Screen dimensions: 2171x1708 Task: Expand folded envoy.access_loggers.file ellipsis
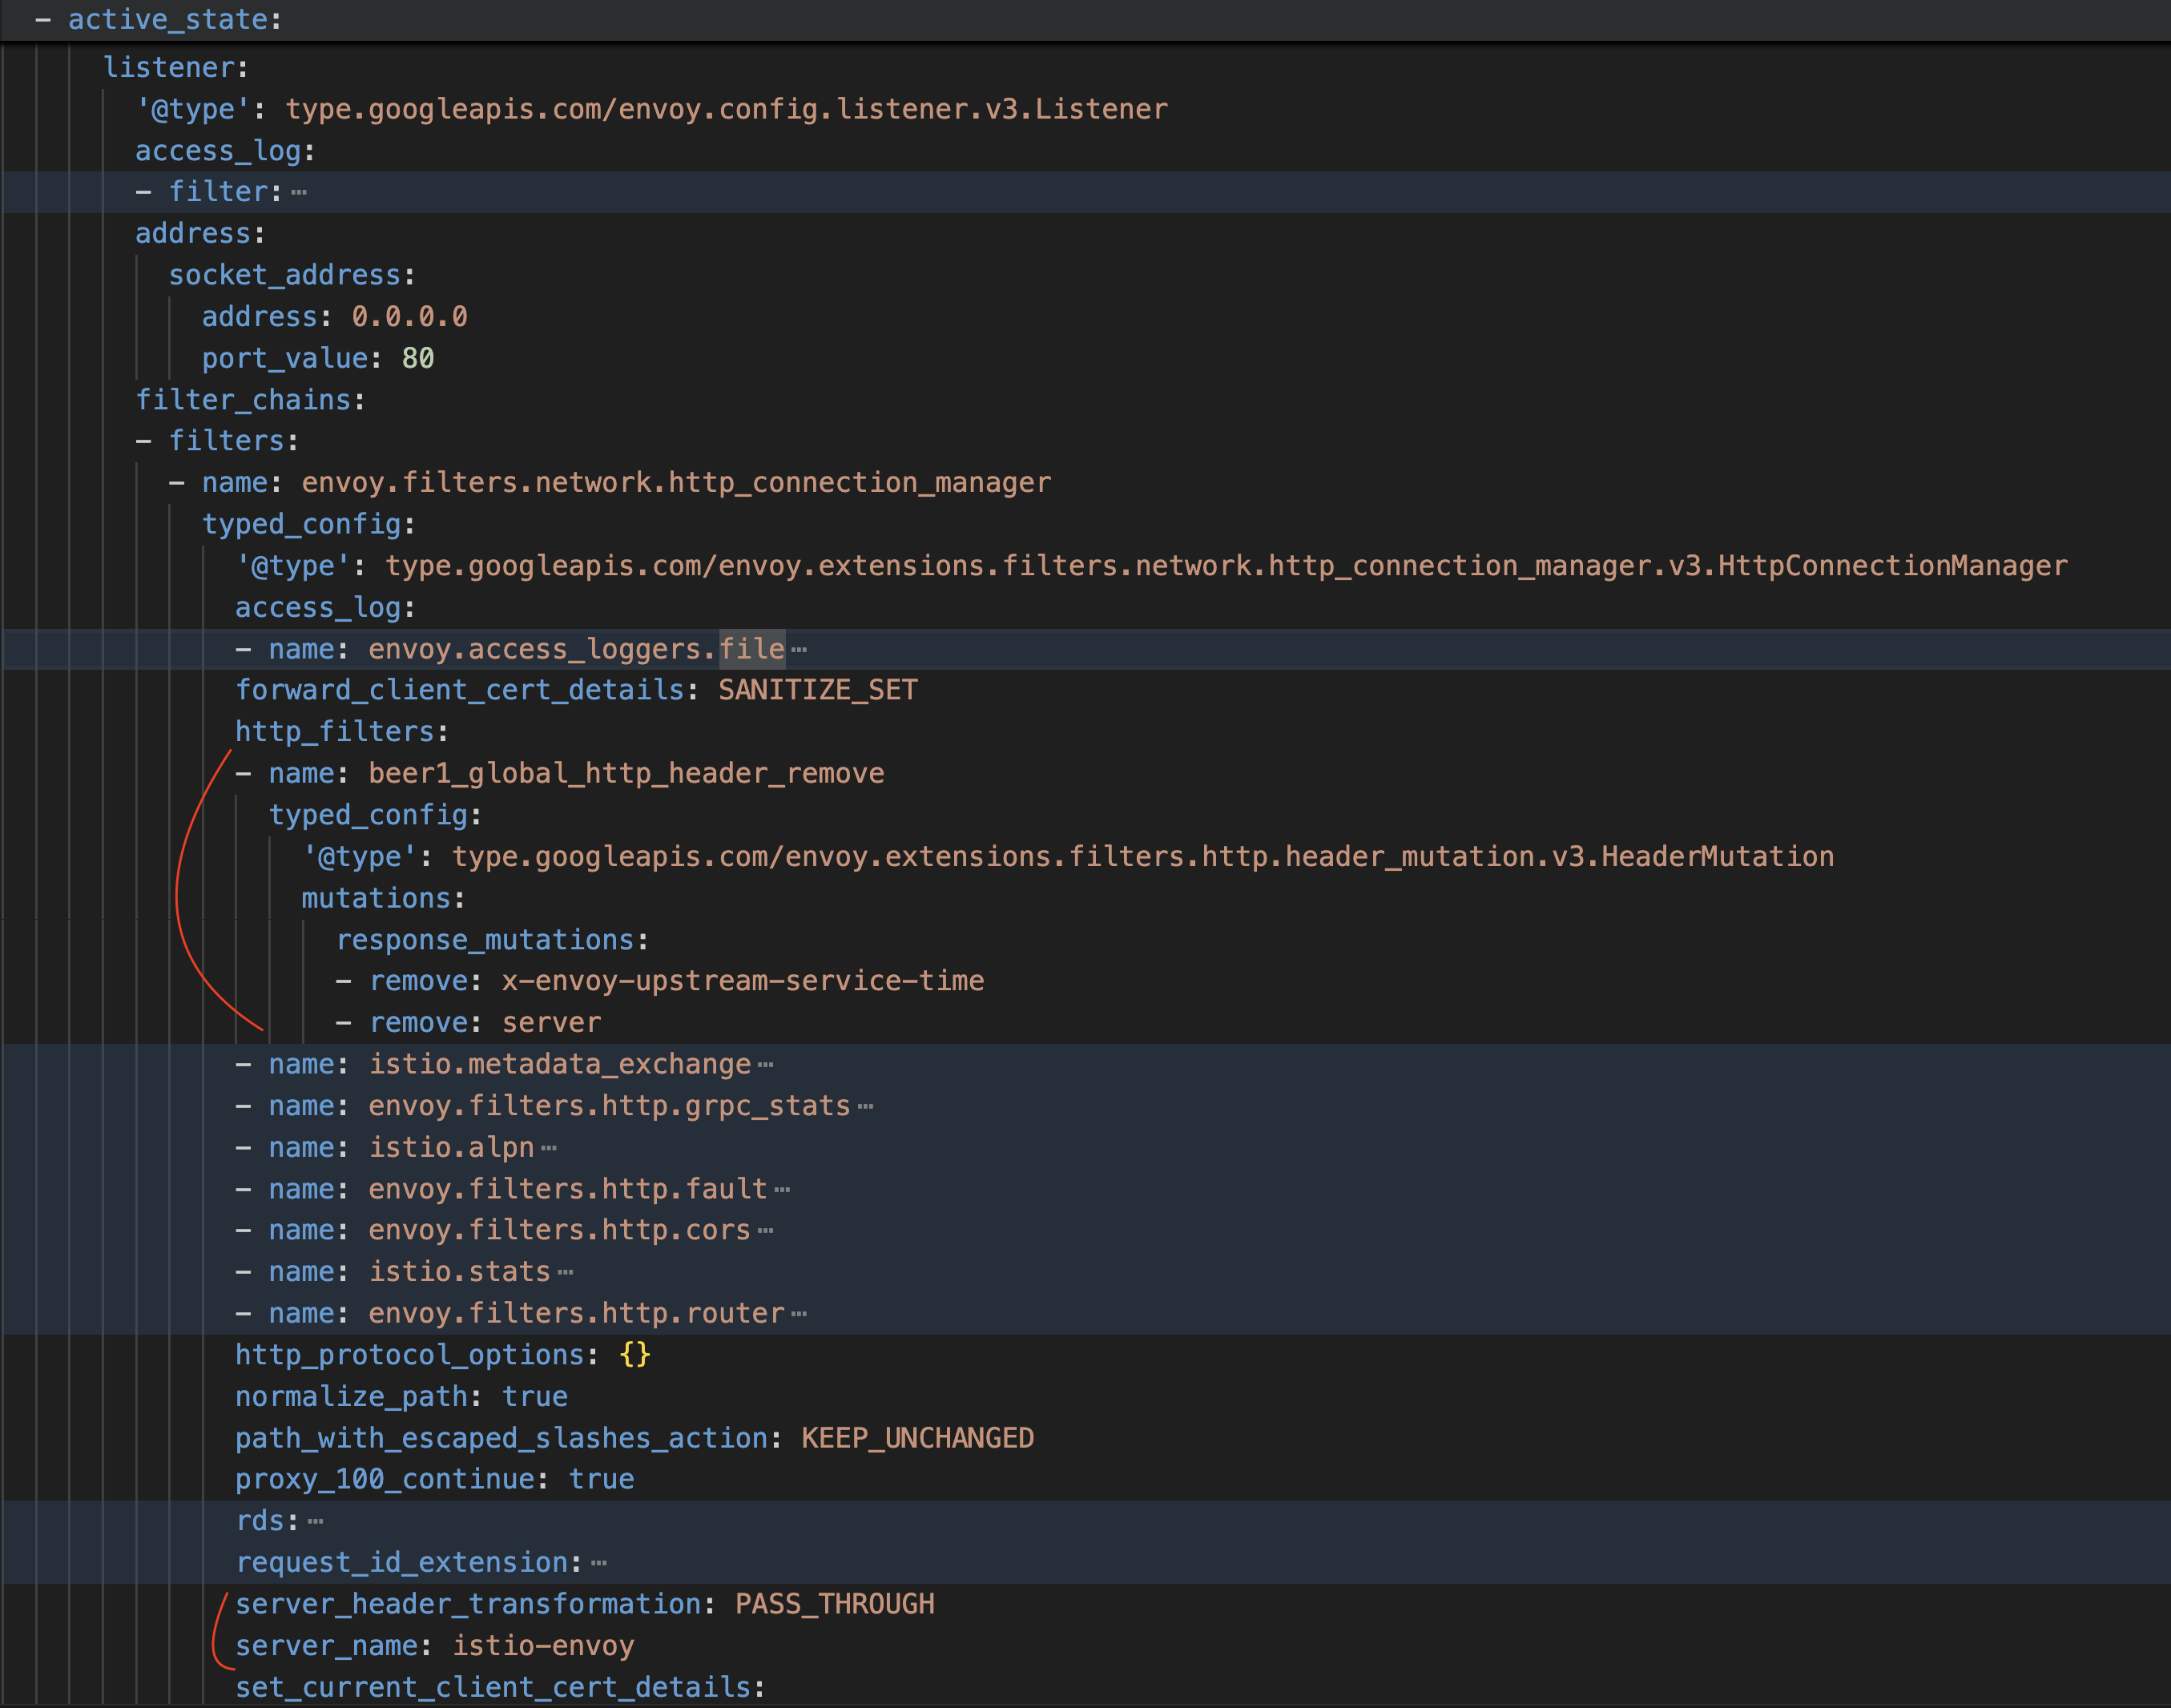tap(798, 650)
